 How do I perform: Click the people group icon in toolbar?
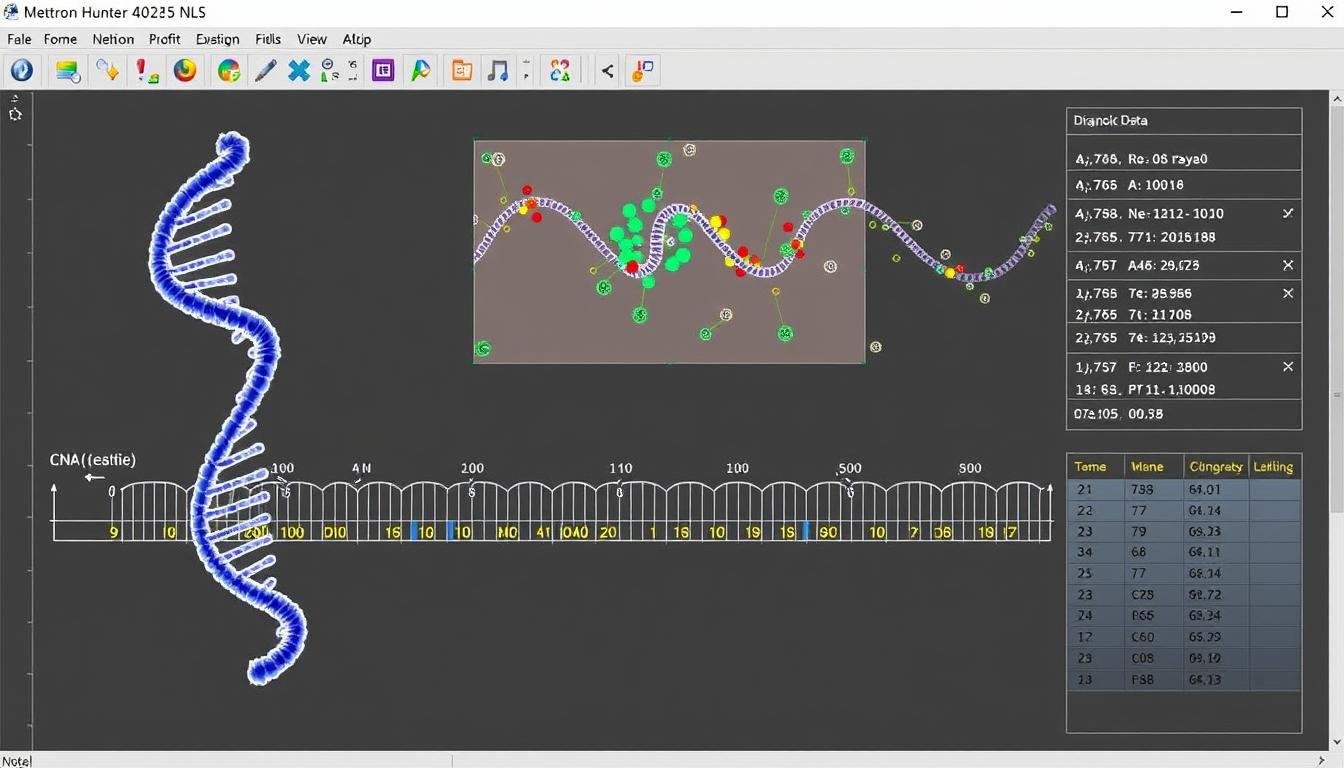pos(560,70)
